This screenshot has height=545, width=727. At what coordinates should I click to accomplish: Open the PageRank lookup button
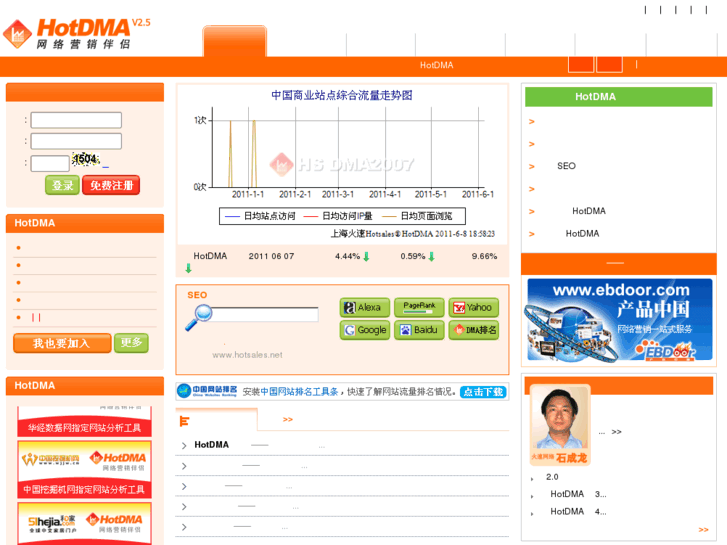(419, 307)
